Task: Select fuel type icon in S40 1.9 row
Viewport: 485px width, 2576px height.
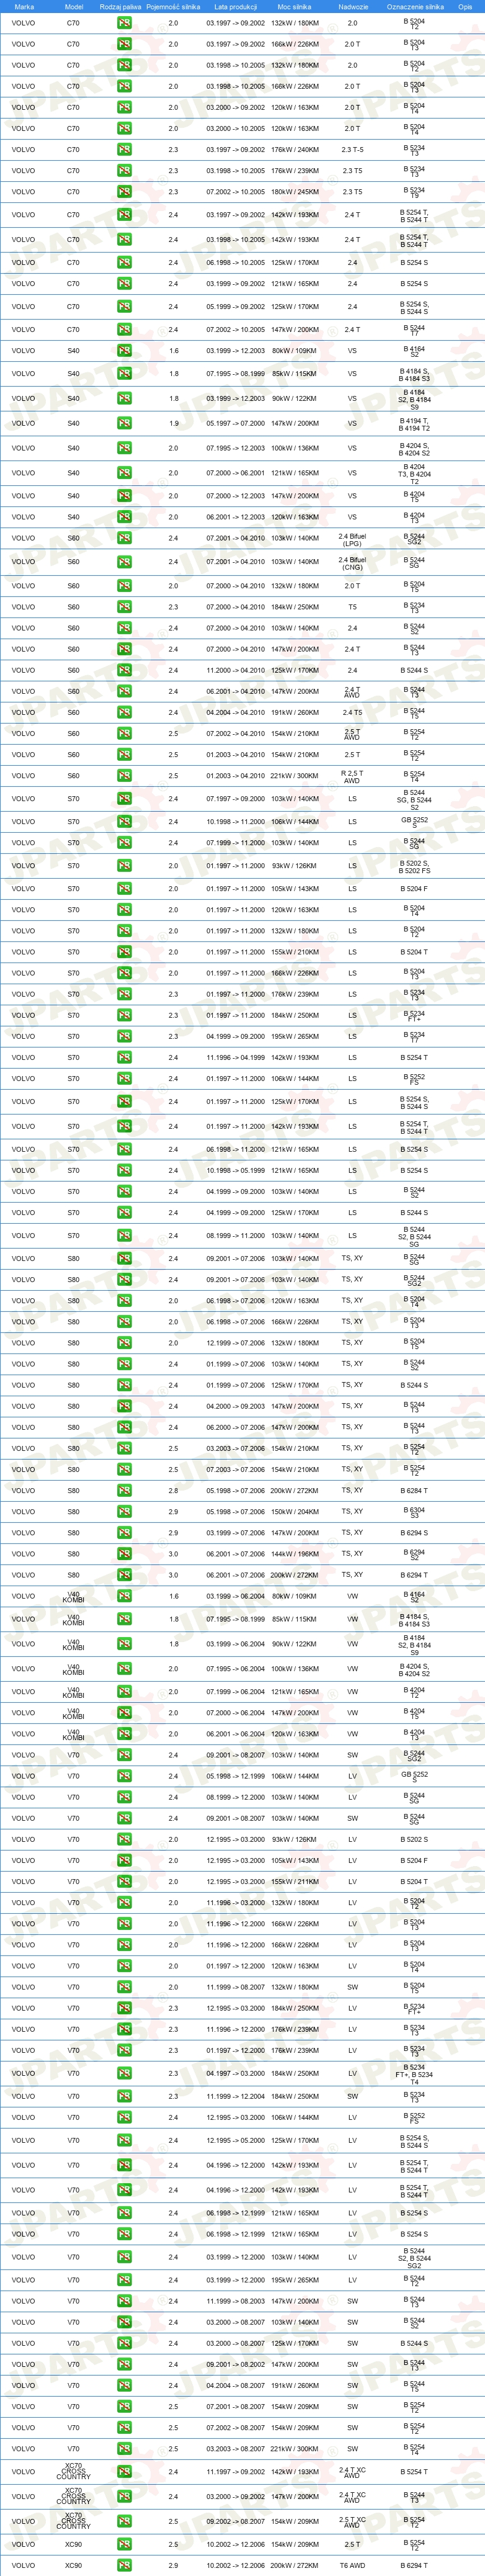Action: pos(124,423)
